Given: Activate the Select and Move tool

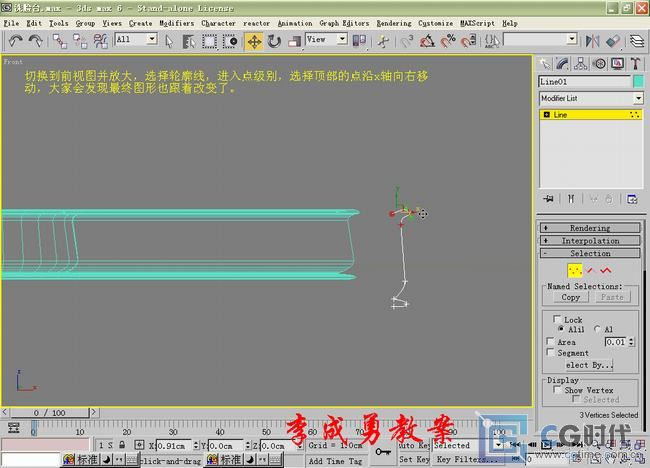Looking at the screenshot, I should click(x=254, y=41).
